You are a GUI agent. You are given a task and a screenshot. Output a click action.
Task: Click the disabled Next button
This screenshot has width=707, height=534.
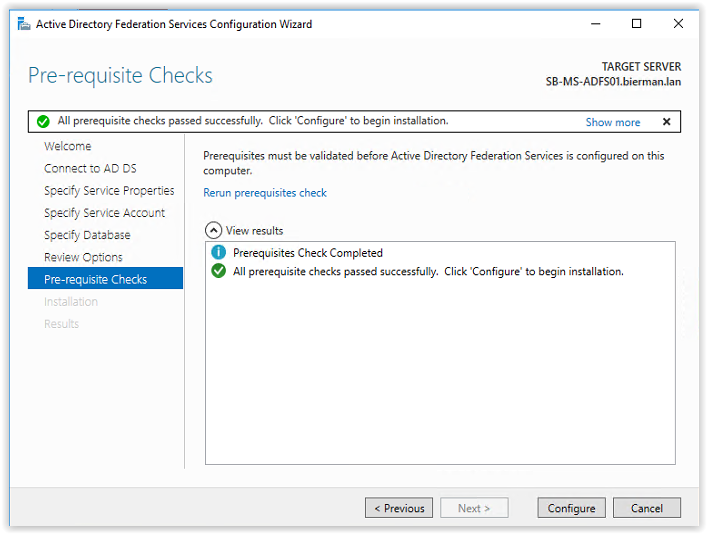tap(474, 508)
